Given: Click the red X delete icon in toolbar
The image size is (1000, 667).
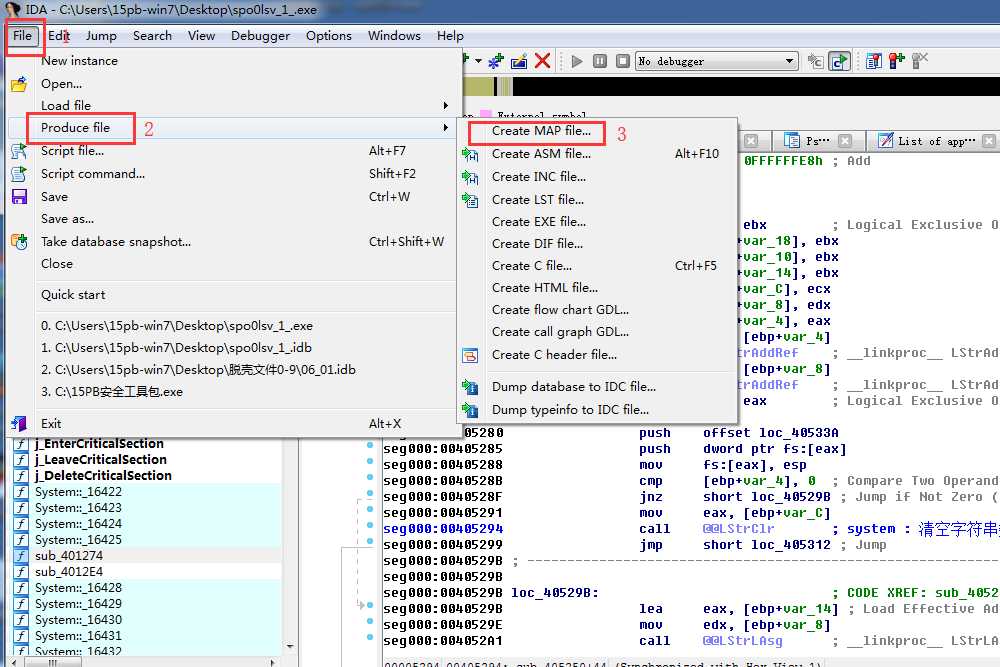Looking at the screenshot, I should click(542, 61).
